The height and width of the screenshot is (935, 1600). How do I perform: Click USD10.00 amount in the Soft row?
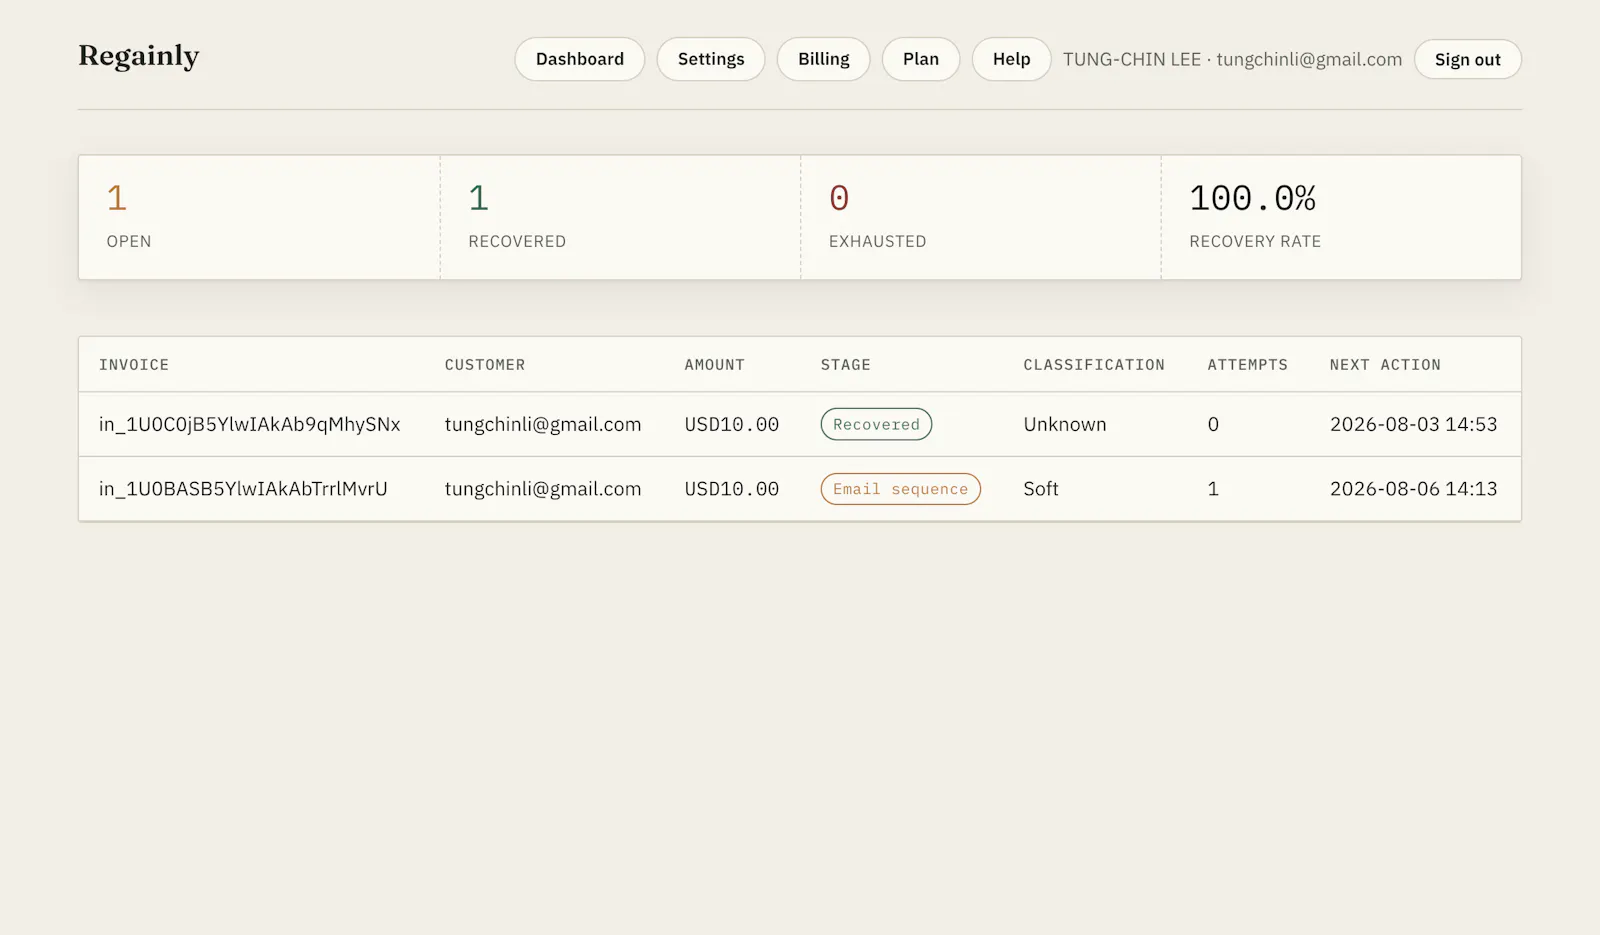pos(732,489)
